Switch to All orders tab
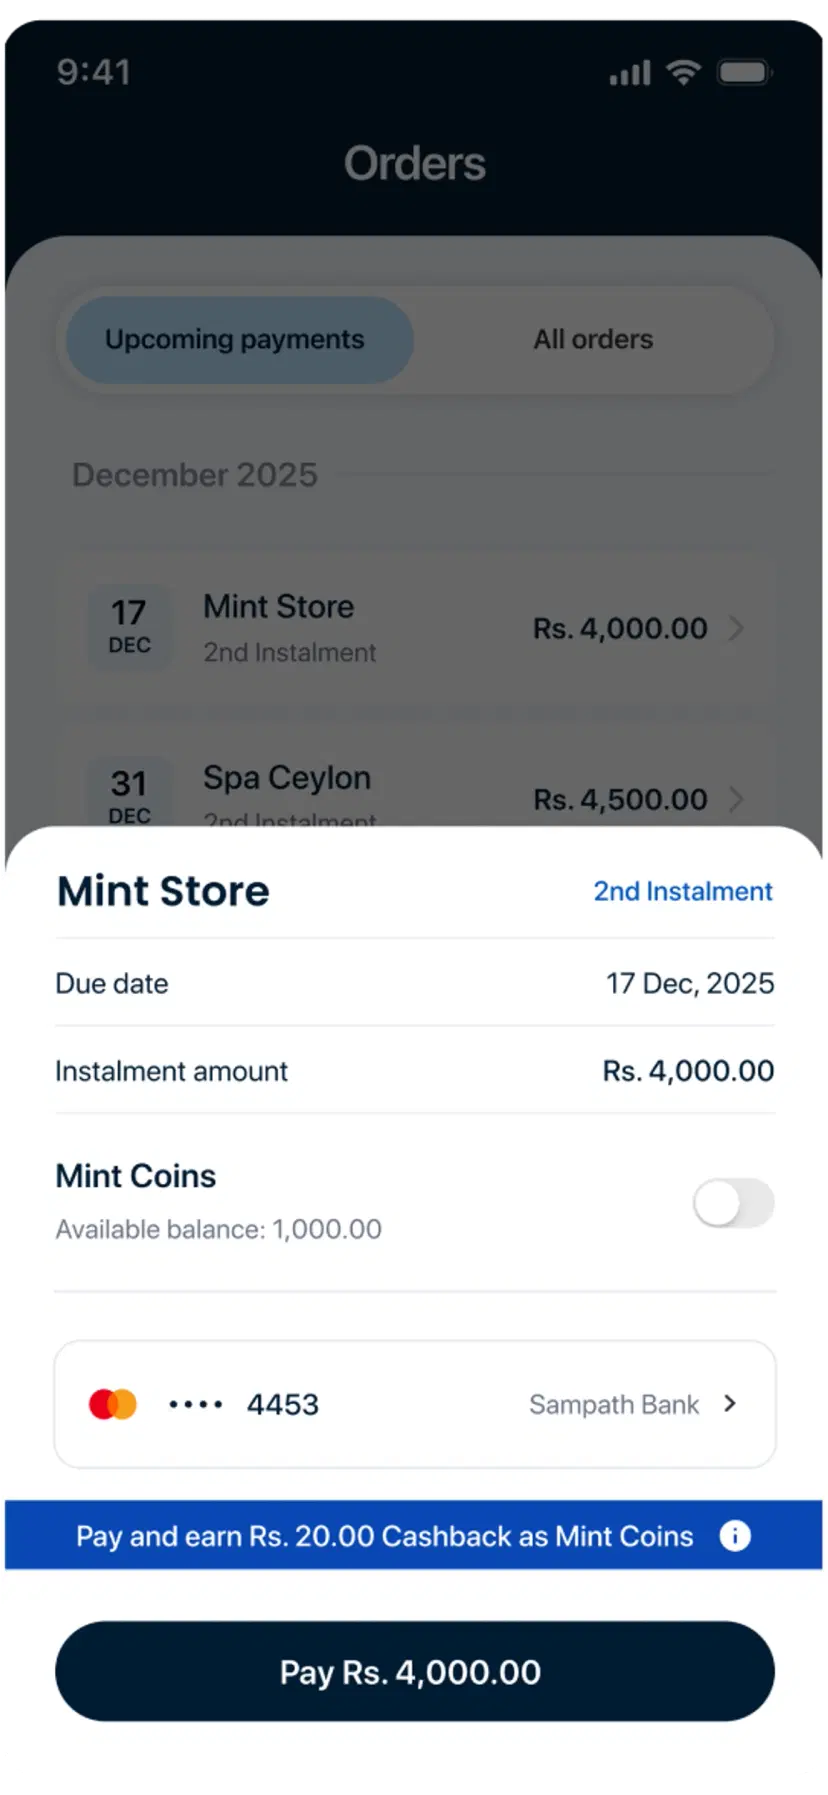This screenshot has height=1795, width=828. pos(593,340)
